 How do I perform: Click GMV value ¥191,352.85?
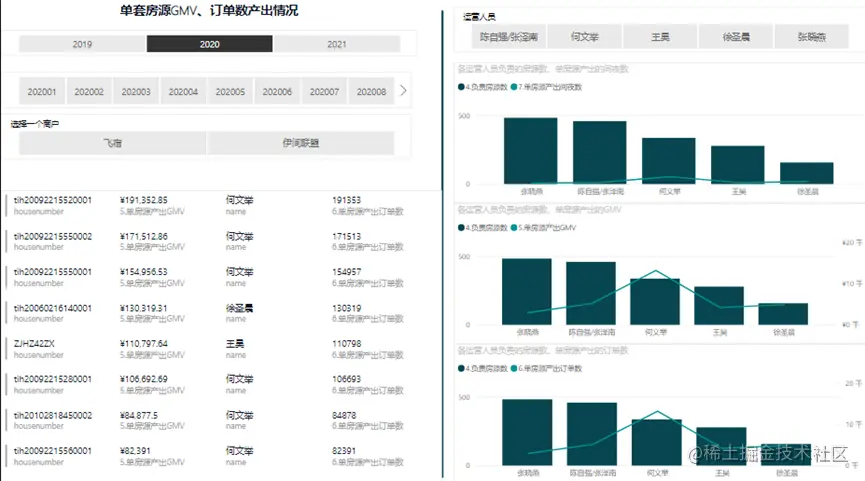point(143,200)
